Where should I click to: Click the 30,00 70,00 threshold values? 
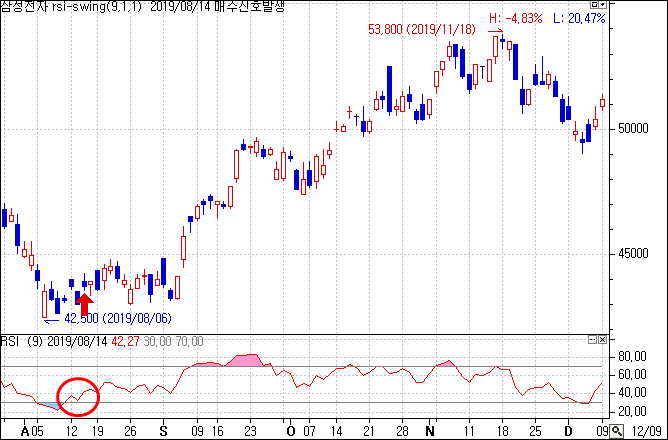173,341
